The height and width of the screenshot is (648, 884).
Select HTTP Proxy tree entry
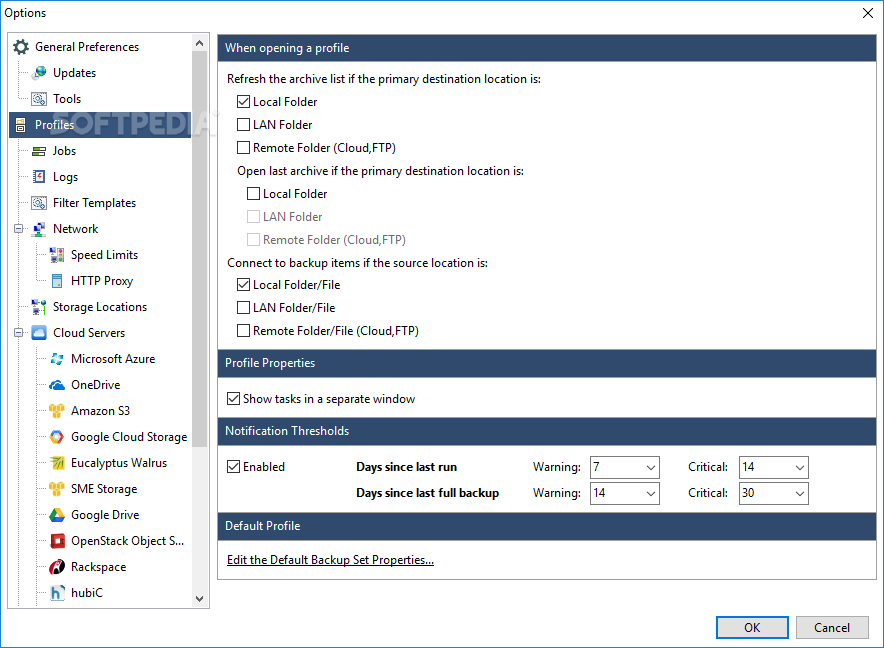[x=102, y=281]
